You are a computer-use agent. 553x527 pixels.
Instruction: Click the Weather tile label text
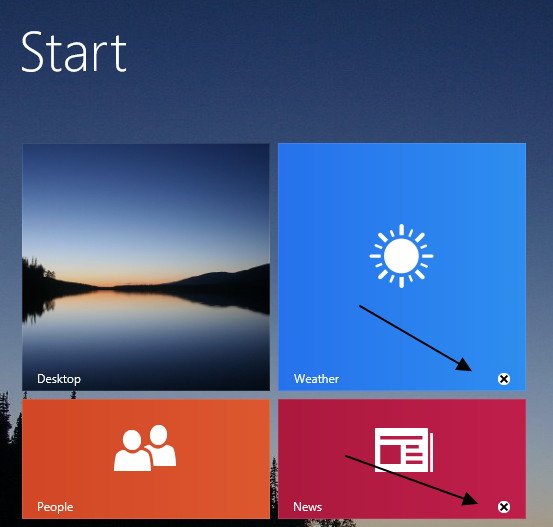(316, 379)
